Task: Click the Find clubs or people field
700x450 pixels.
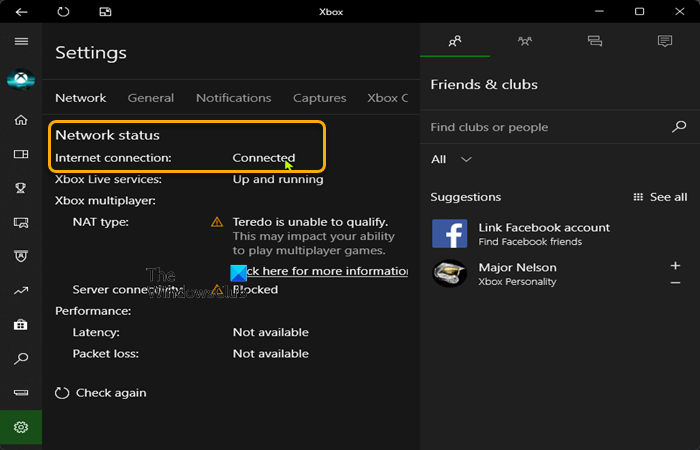Action: (547, 127)
